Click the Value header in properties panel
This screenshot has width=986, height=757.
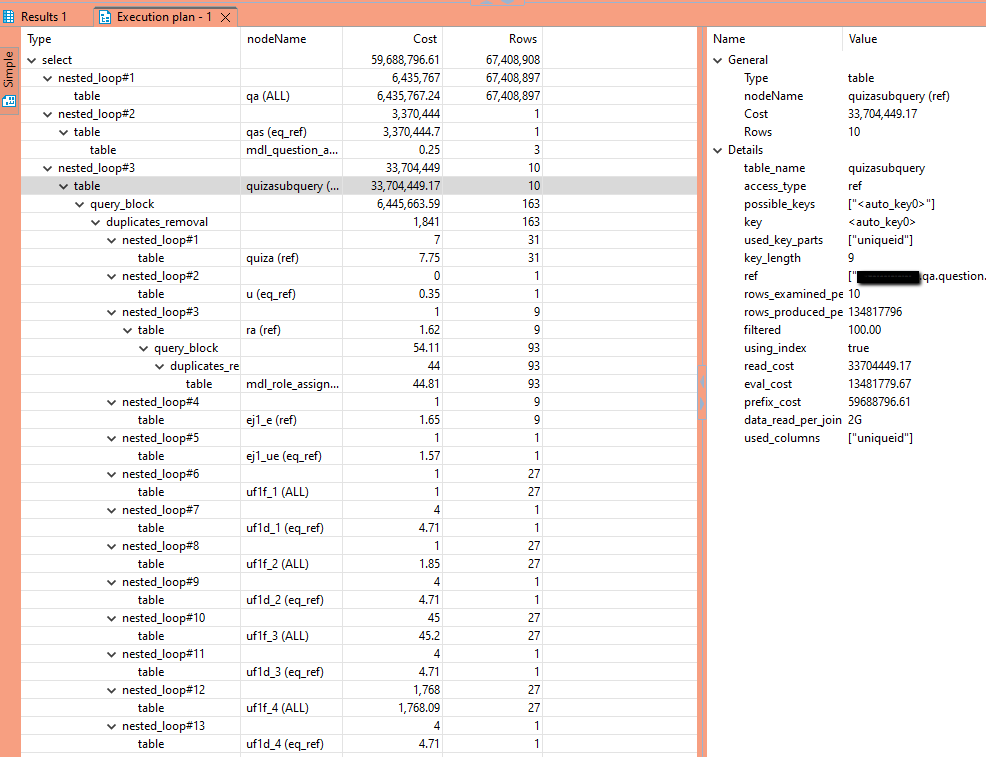[862, 39]
